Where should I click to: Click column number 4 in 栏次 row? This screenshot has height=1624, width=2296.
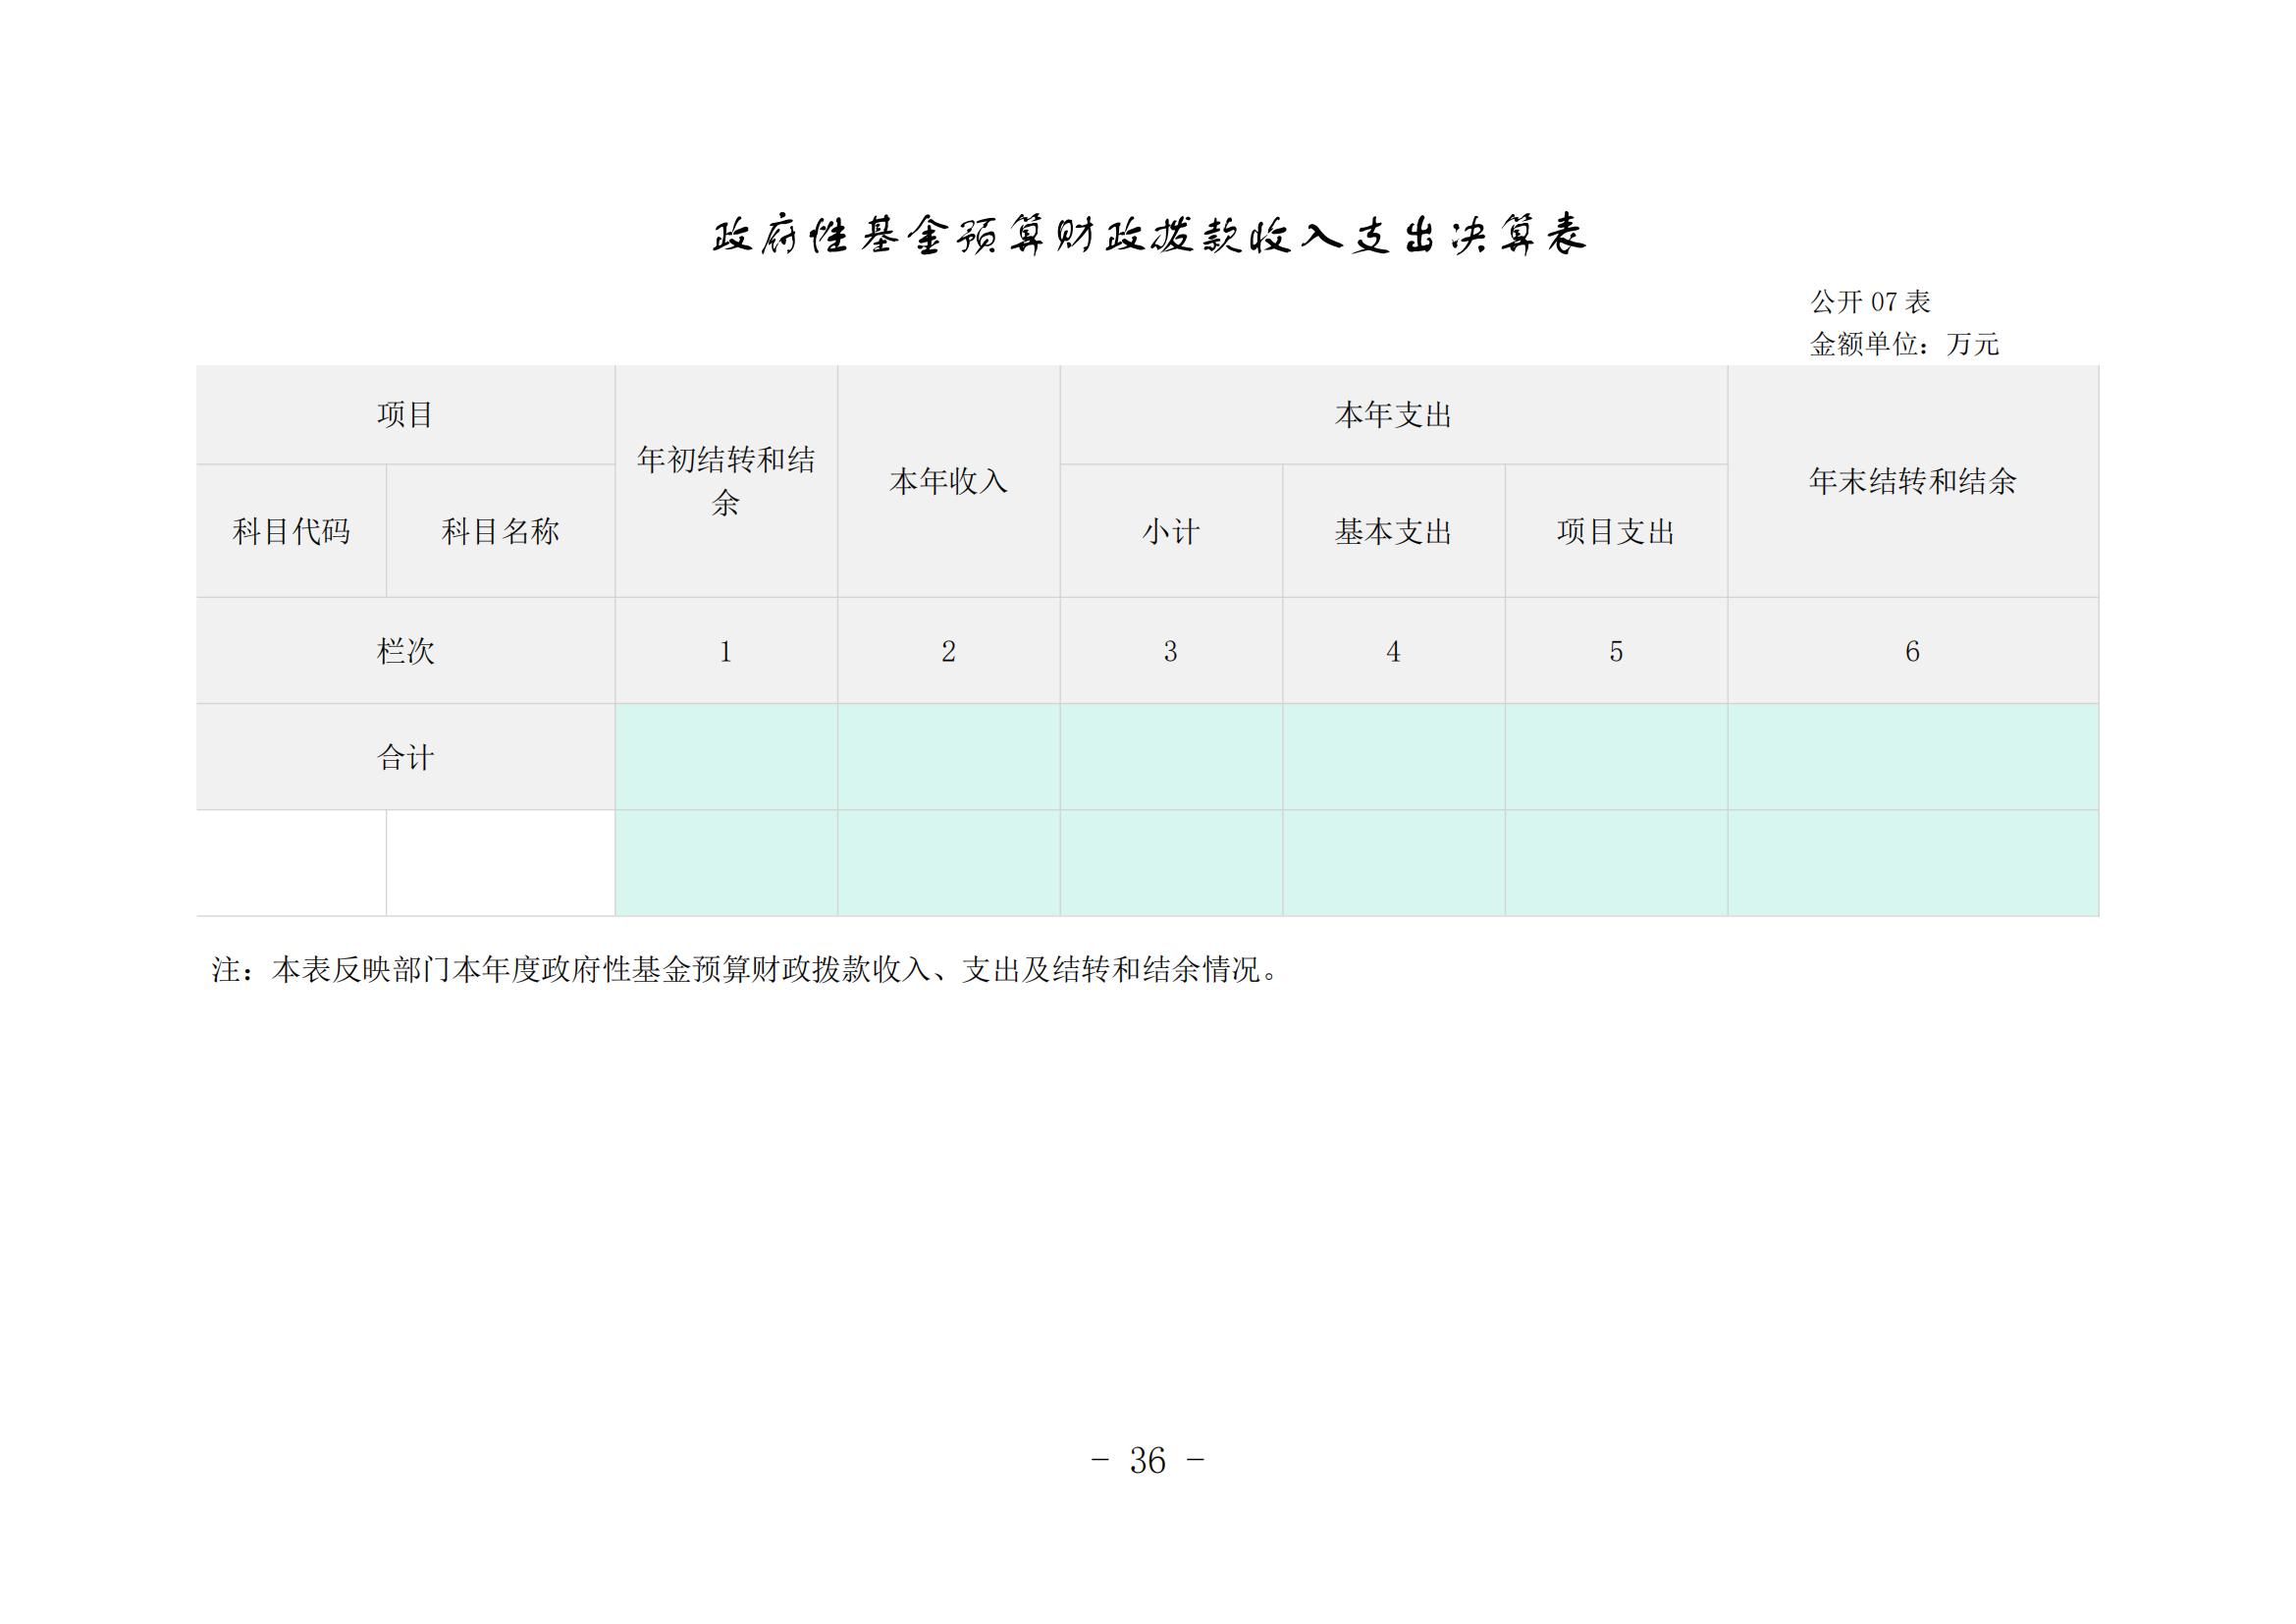point(1393,651)
